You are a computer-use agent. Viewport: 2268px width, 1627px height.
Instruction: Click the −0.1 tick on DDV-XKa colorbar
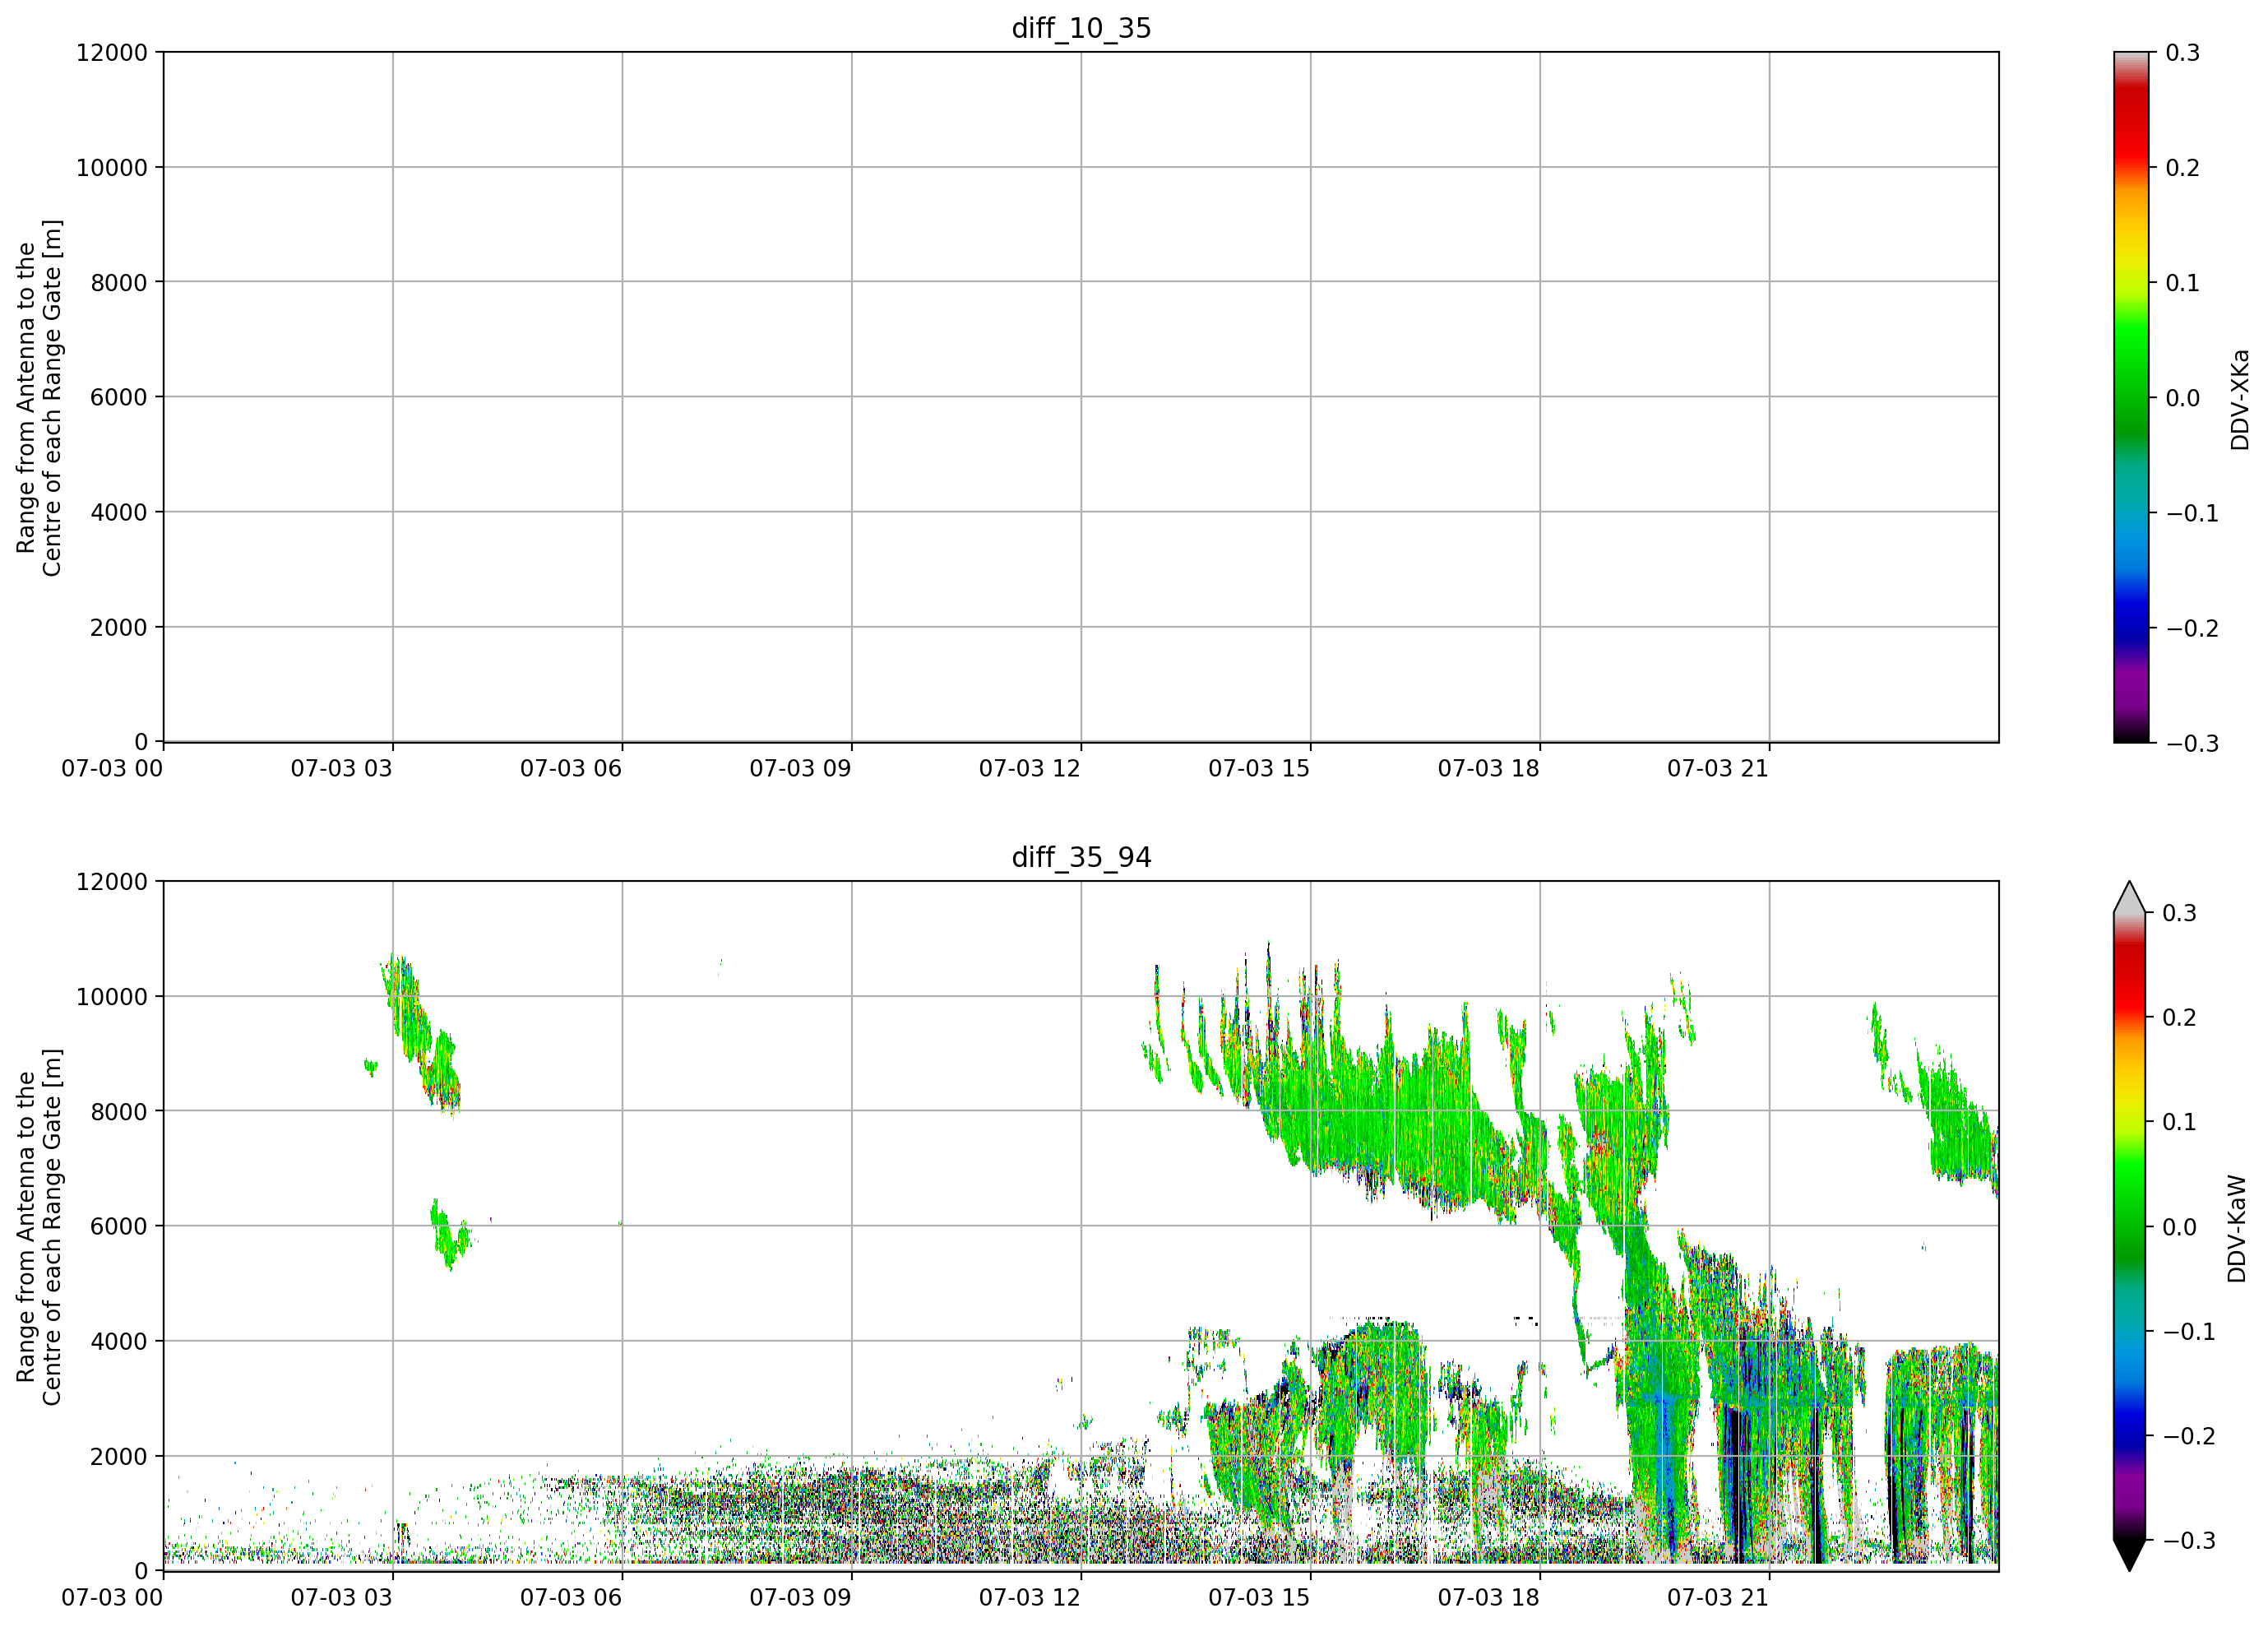(2192, 513)
